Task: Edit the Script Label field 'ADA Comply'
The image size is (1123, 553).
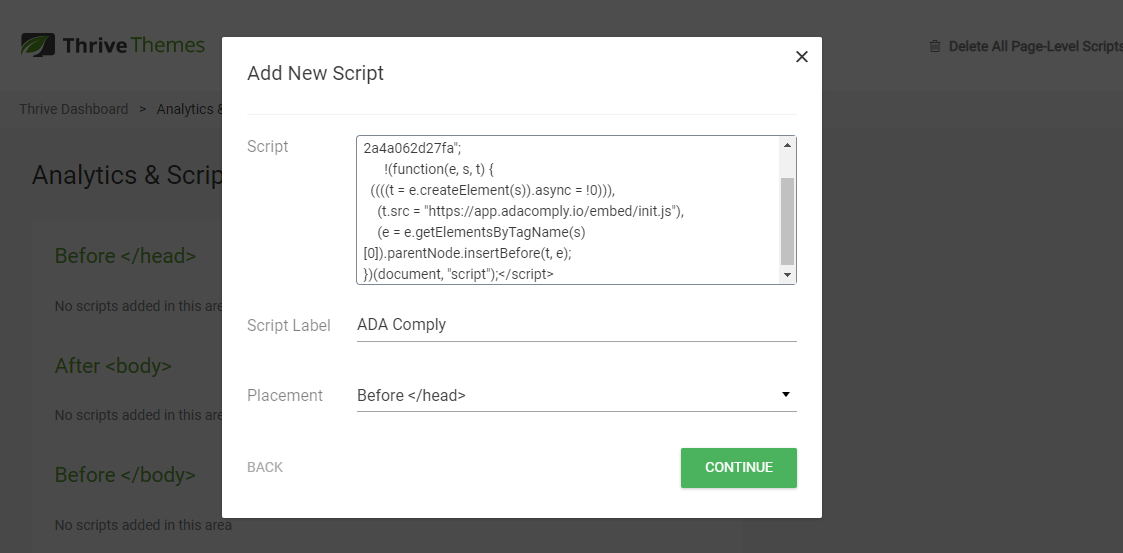Action: [x=577, y=324]
